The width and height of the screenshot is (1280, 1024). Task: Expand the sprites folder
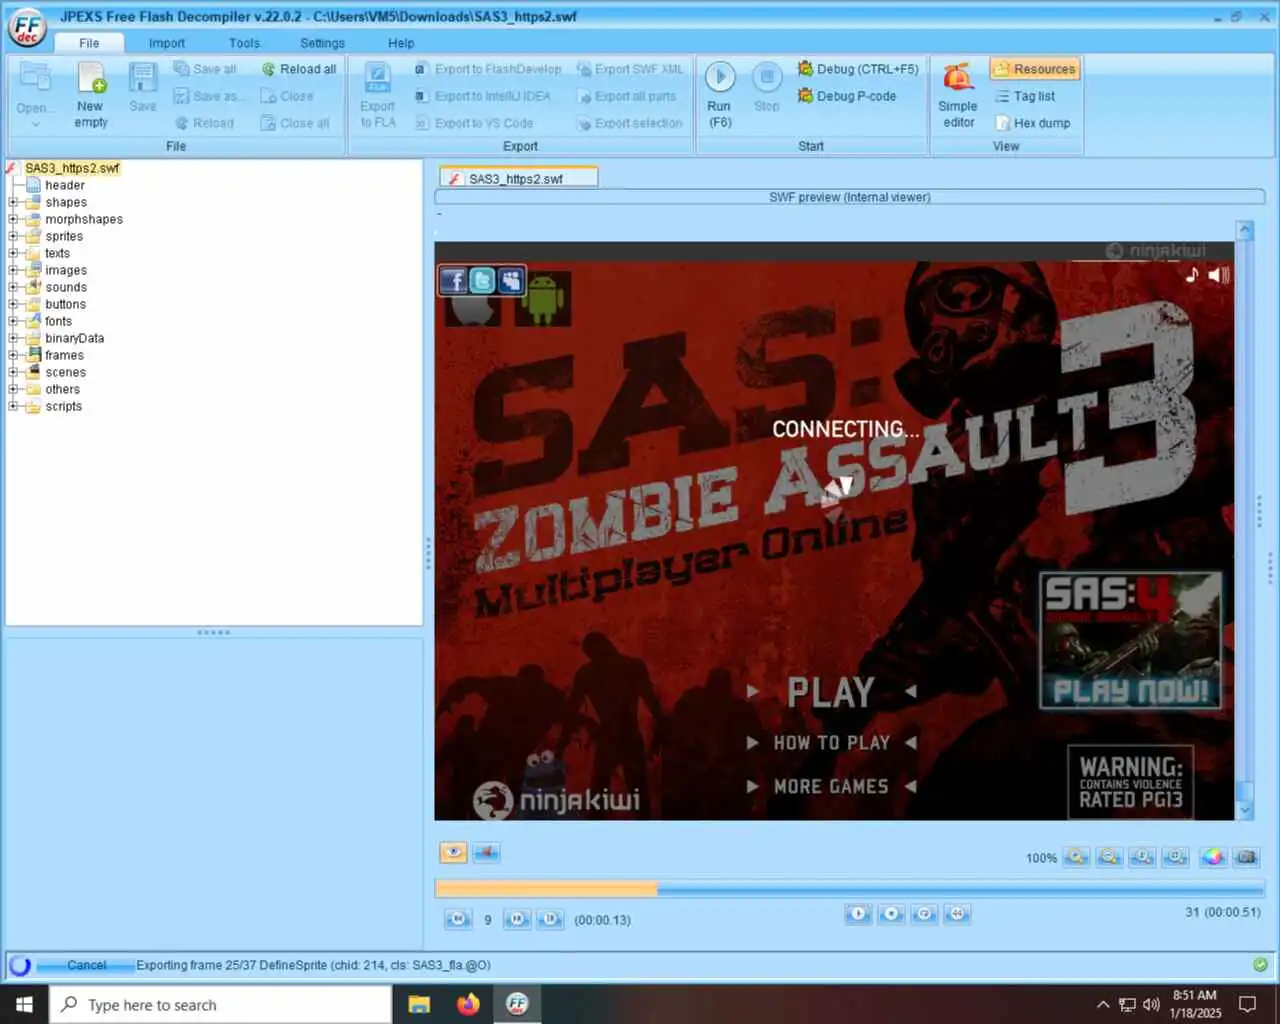coord(13,236)
